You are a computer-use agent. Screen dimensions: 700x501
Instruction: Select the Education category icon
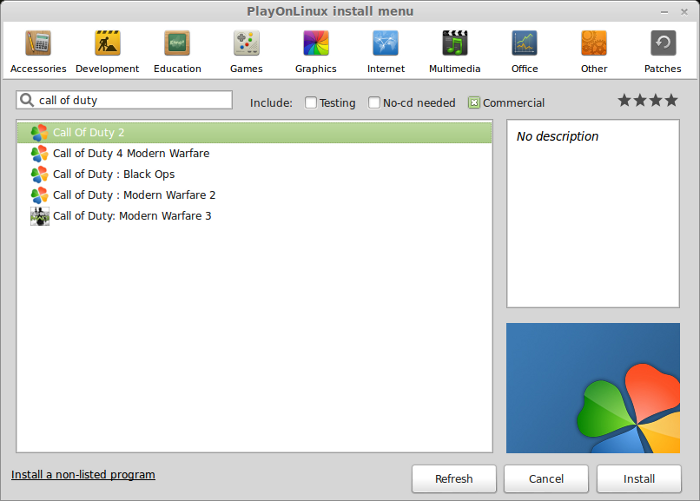click(x=177, y=43)
